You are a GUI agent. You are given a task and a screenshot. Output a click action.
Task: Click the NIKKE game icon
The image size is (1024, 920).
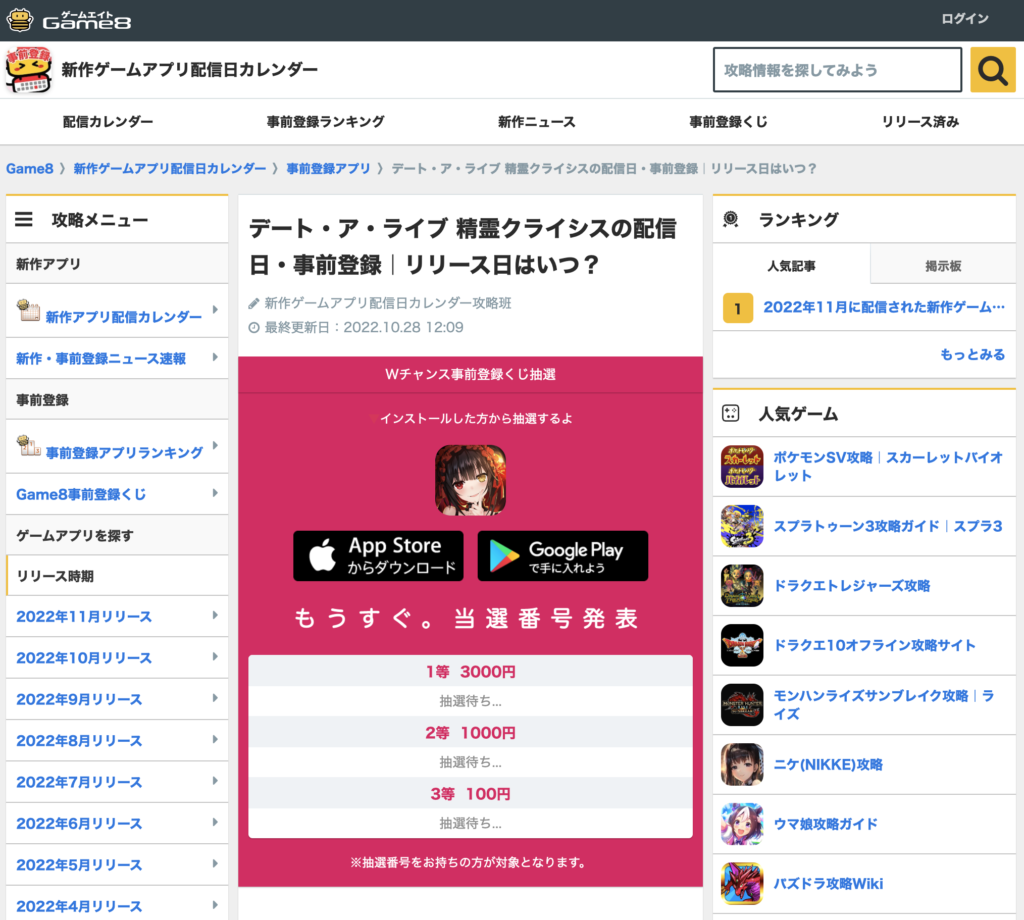coord(742,765)
